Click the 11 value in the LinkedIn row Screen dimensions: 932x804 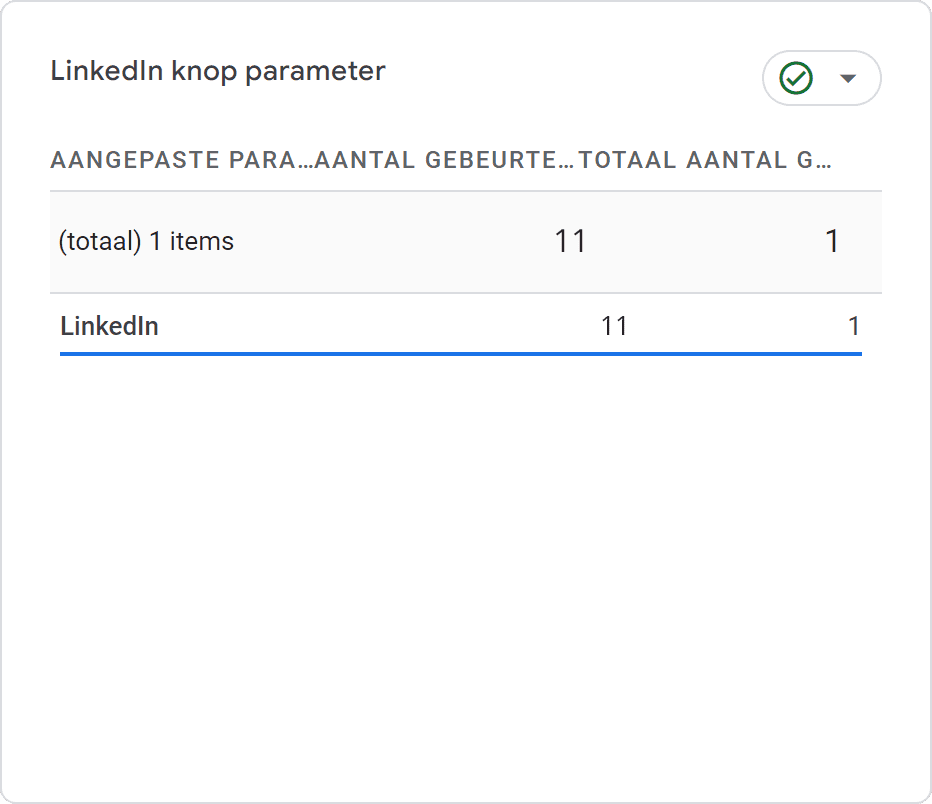point(614,325)
